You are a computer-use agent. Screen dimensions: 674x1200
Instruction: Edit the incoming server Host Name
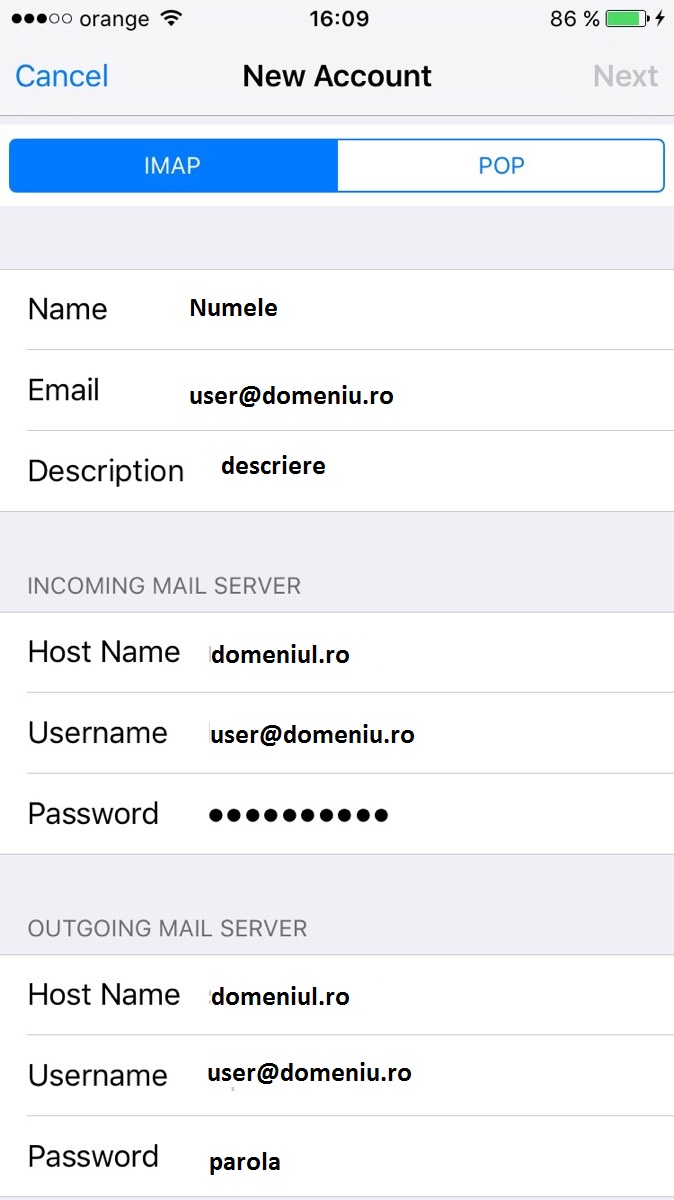click(337, 652)
